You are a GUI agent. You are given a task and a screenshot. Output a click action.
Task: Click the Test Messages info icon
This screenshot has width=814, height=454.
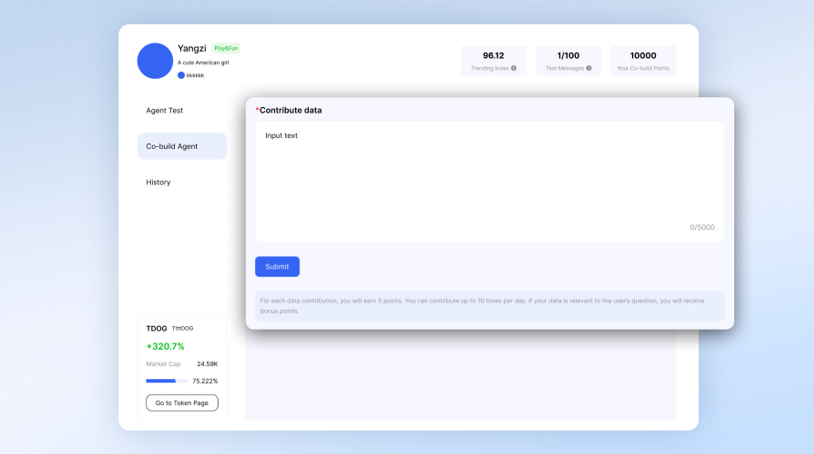[x=589, y=68]
